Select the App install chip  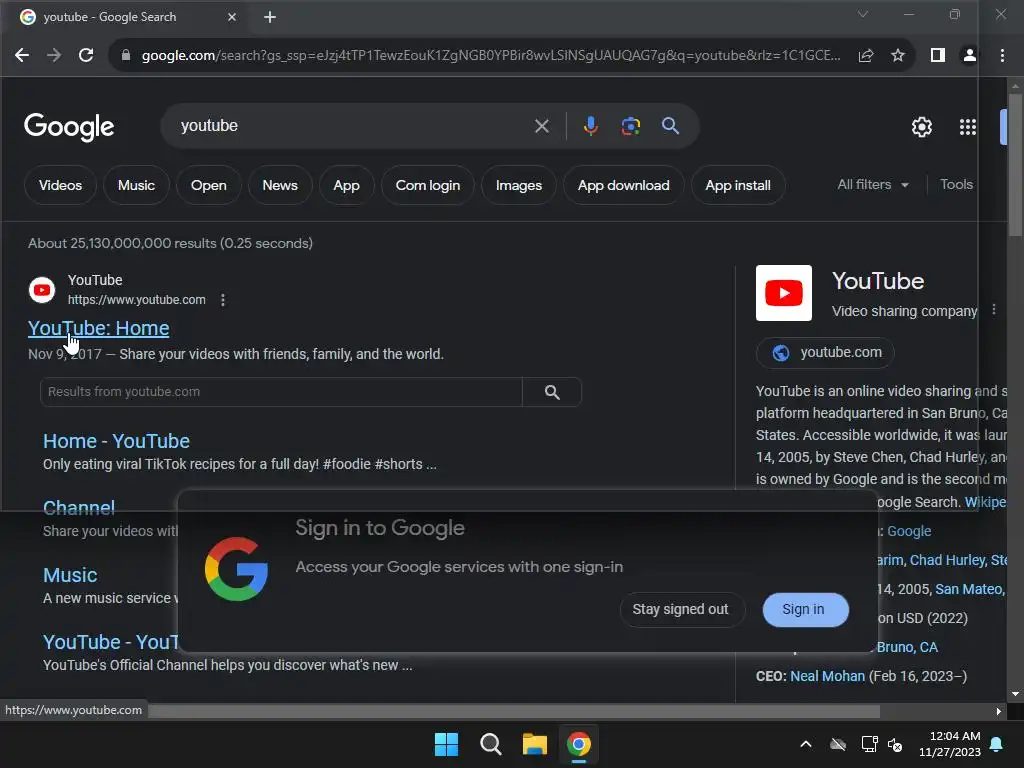(738, 185)
